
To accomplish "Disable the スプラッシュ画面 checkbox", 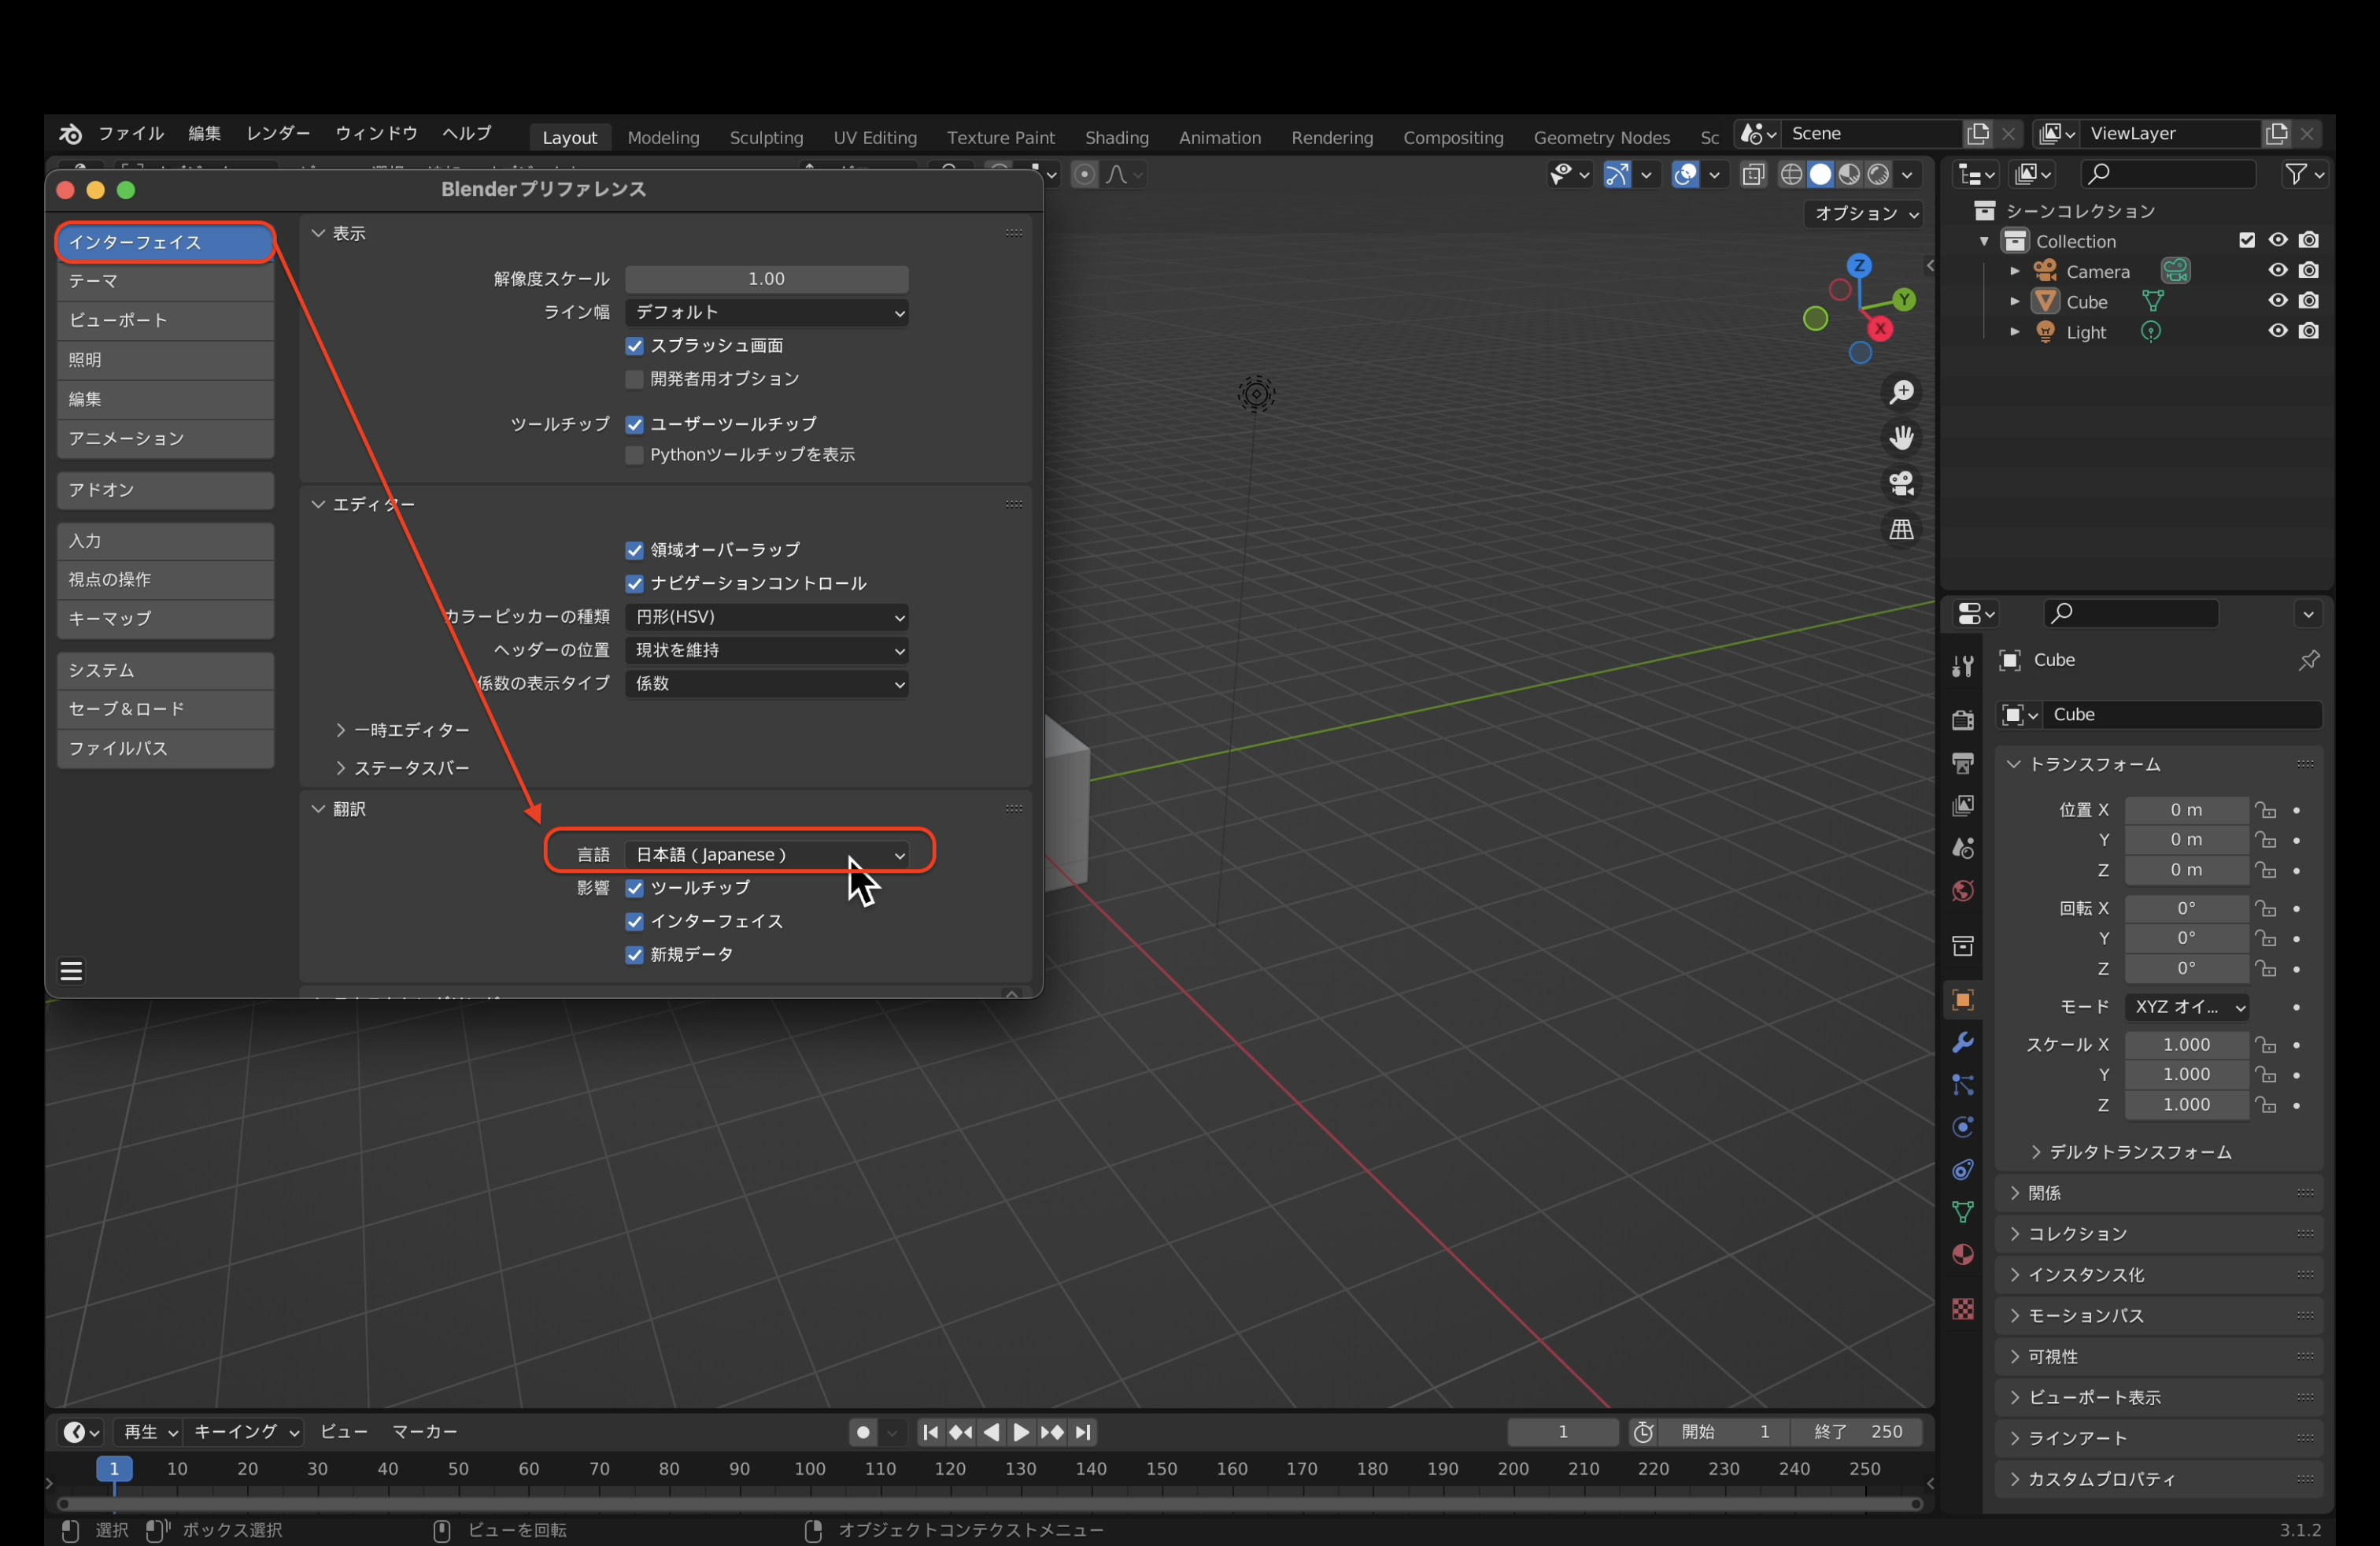I will 634,346.
